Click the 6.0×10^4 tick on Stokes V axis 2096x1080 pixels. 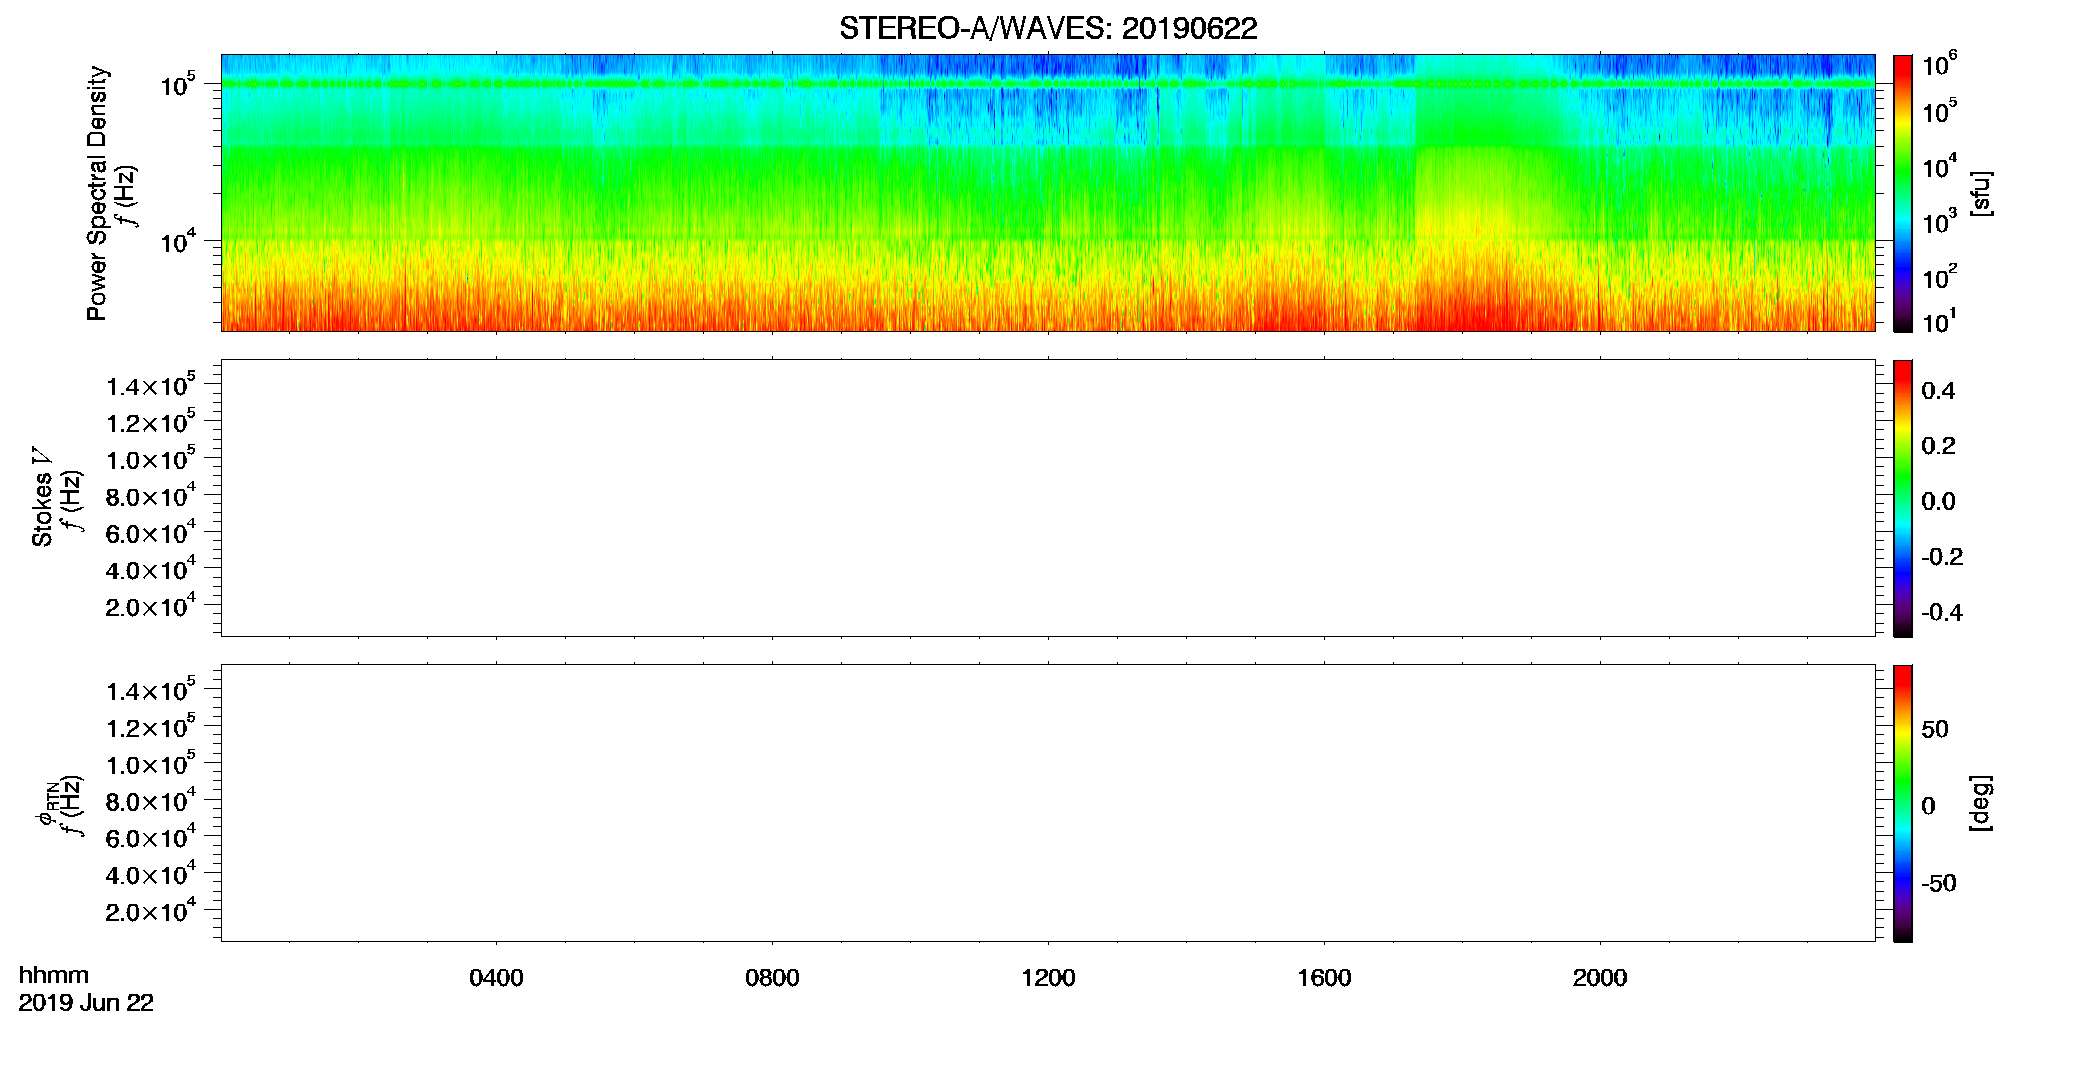pos(151,532)
